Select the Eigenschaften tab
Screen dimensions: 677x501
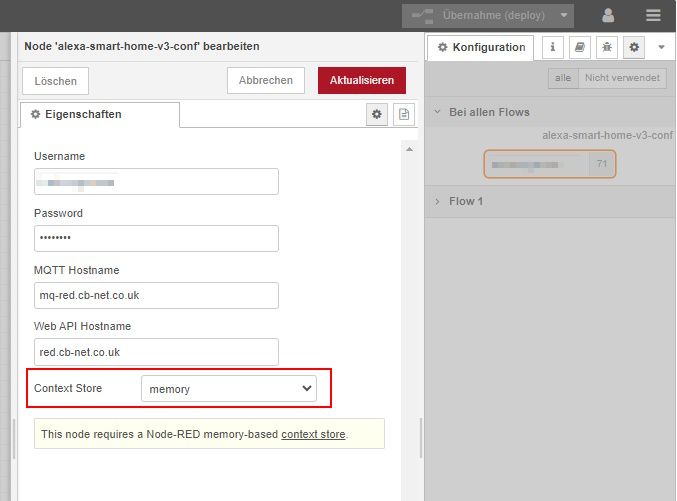(99, 115)
